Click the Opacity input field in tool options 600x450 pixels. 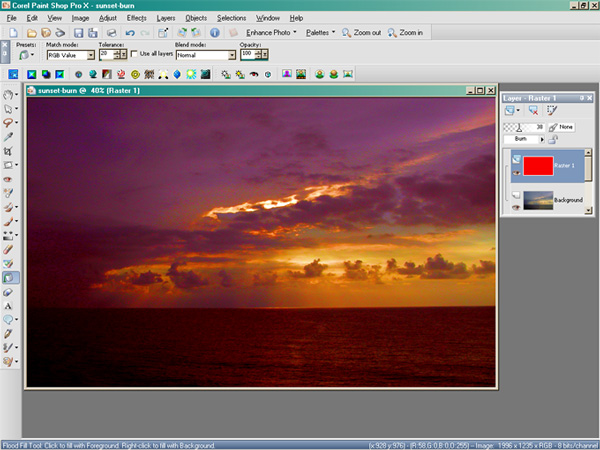click(248, 55)
